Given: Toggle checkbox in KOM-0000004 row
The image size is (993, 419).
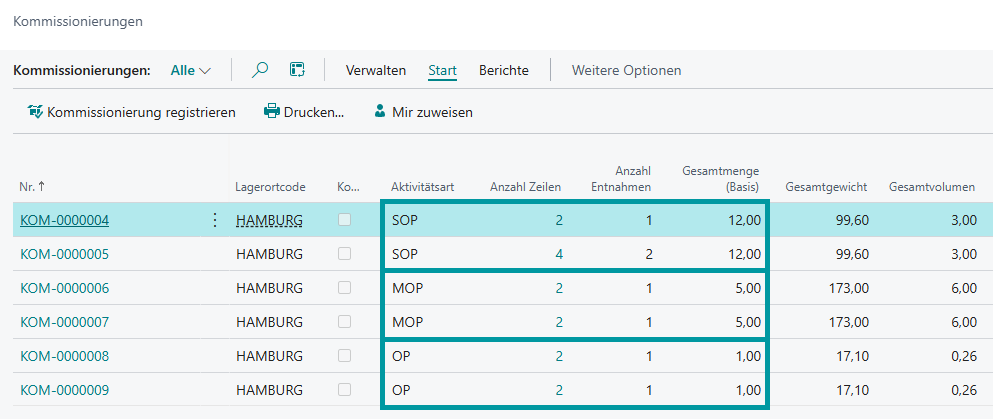Looking at the screenshot, I should 345,220.
